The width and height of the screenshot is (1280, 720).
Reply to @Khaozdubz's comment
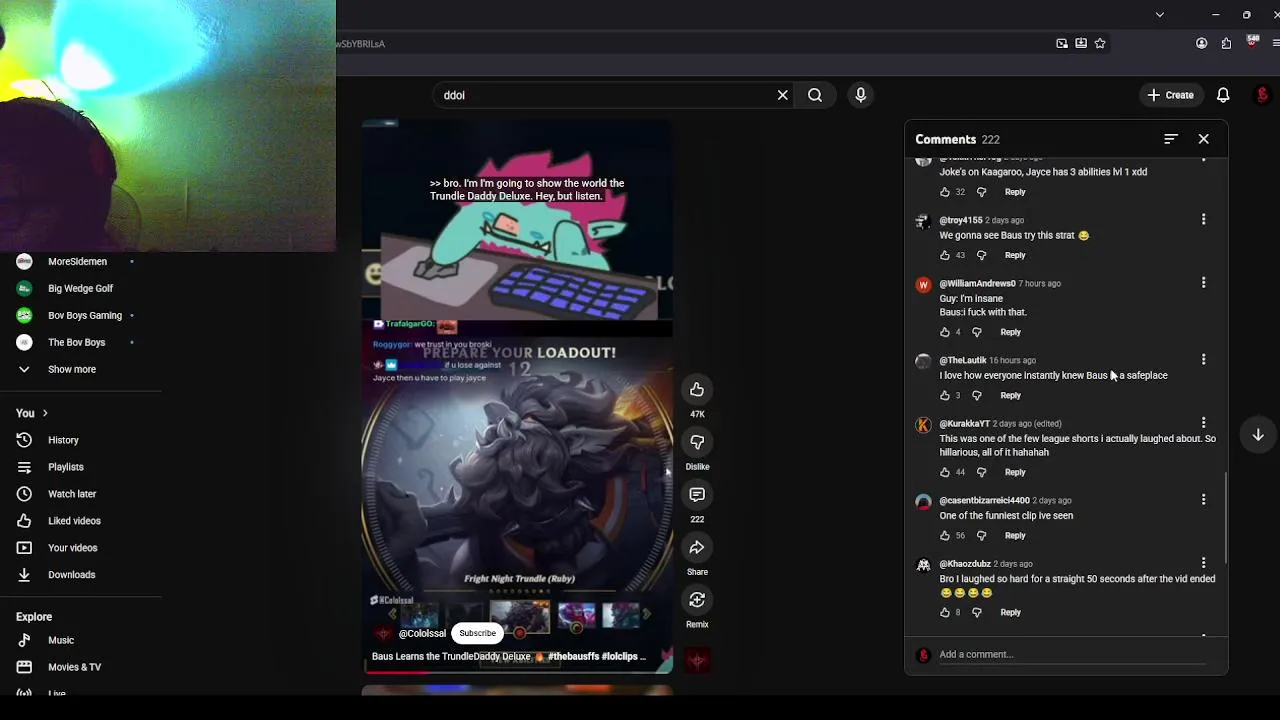click(x=1011, y=612)
